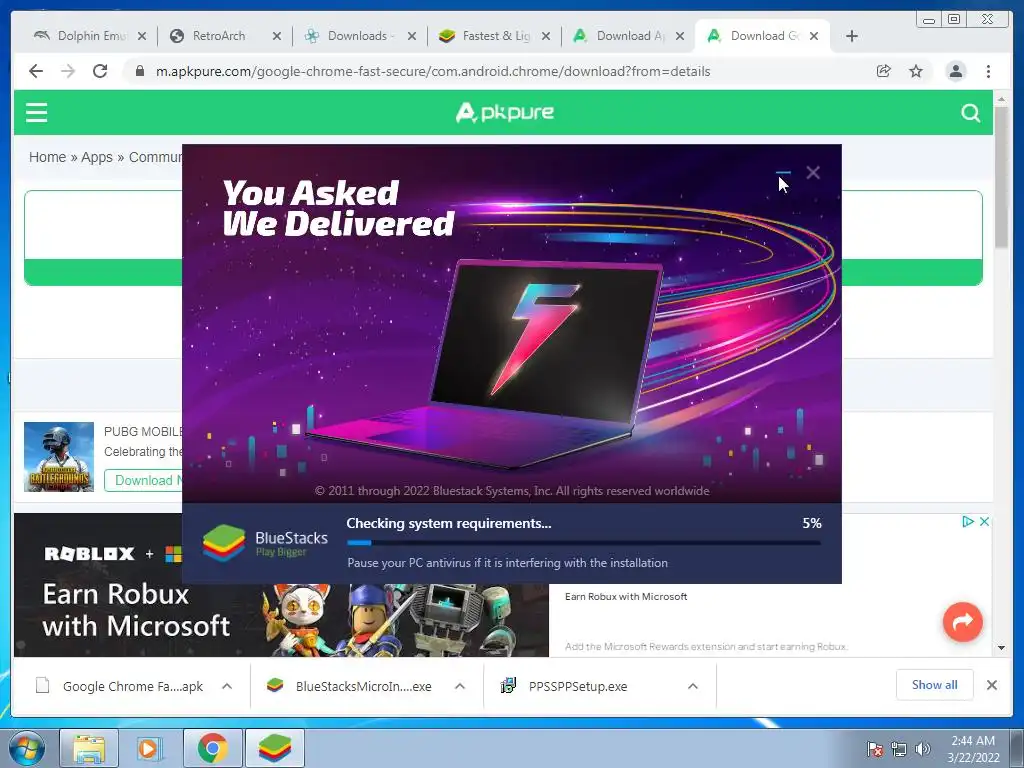Screen dimensions: 1024x768
Task: Click the 5% progress value
Action: [x=812, y=524]
